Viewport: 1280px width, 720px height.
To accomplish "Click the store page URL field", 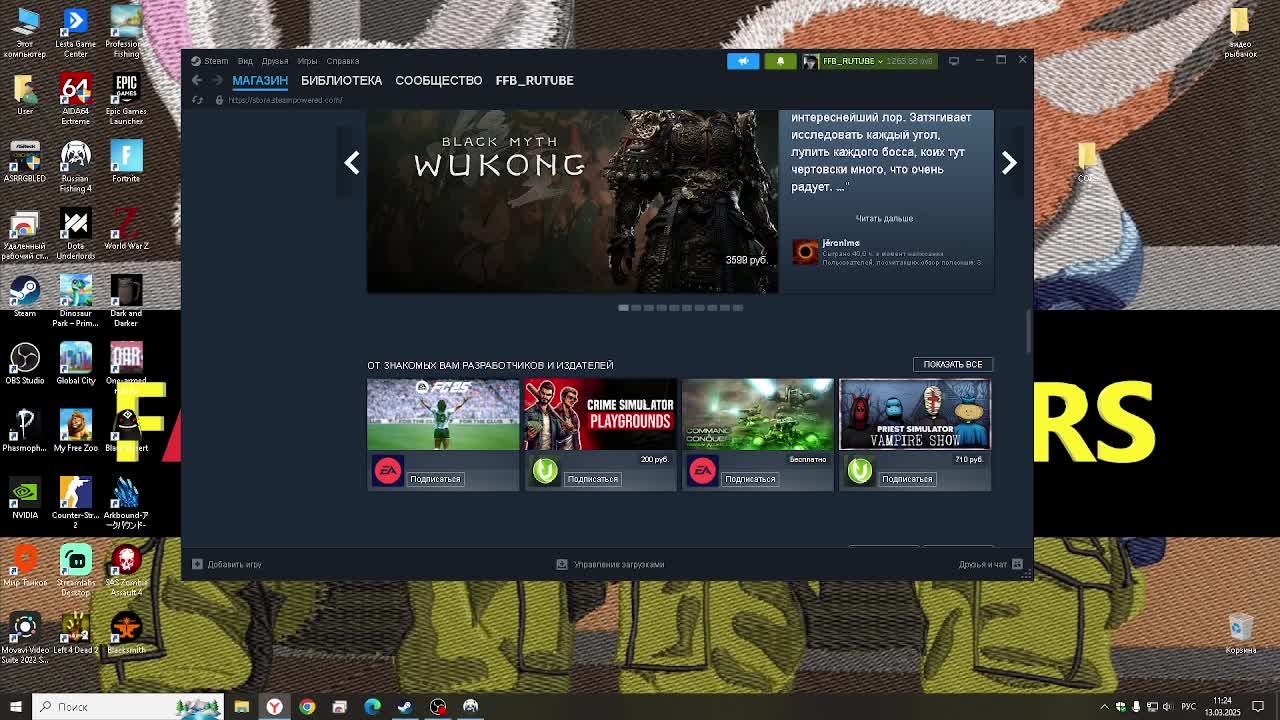I will [286, 100].
